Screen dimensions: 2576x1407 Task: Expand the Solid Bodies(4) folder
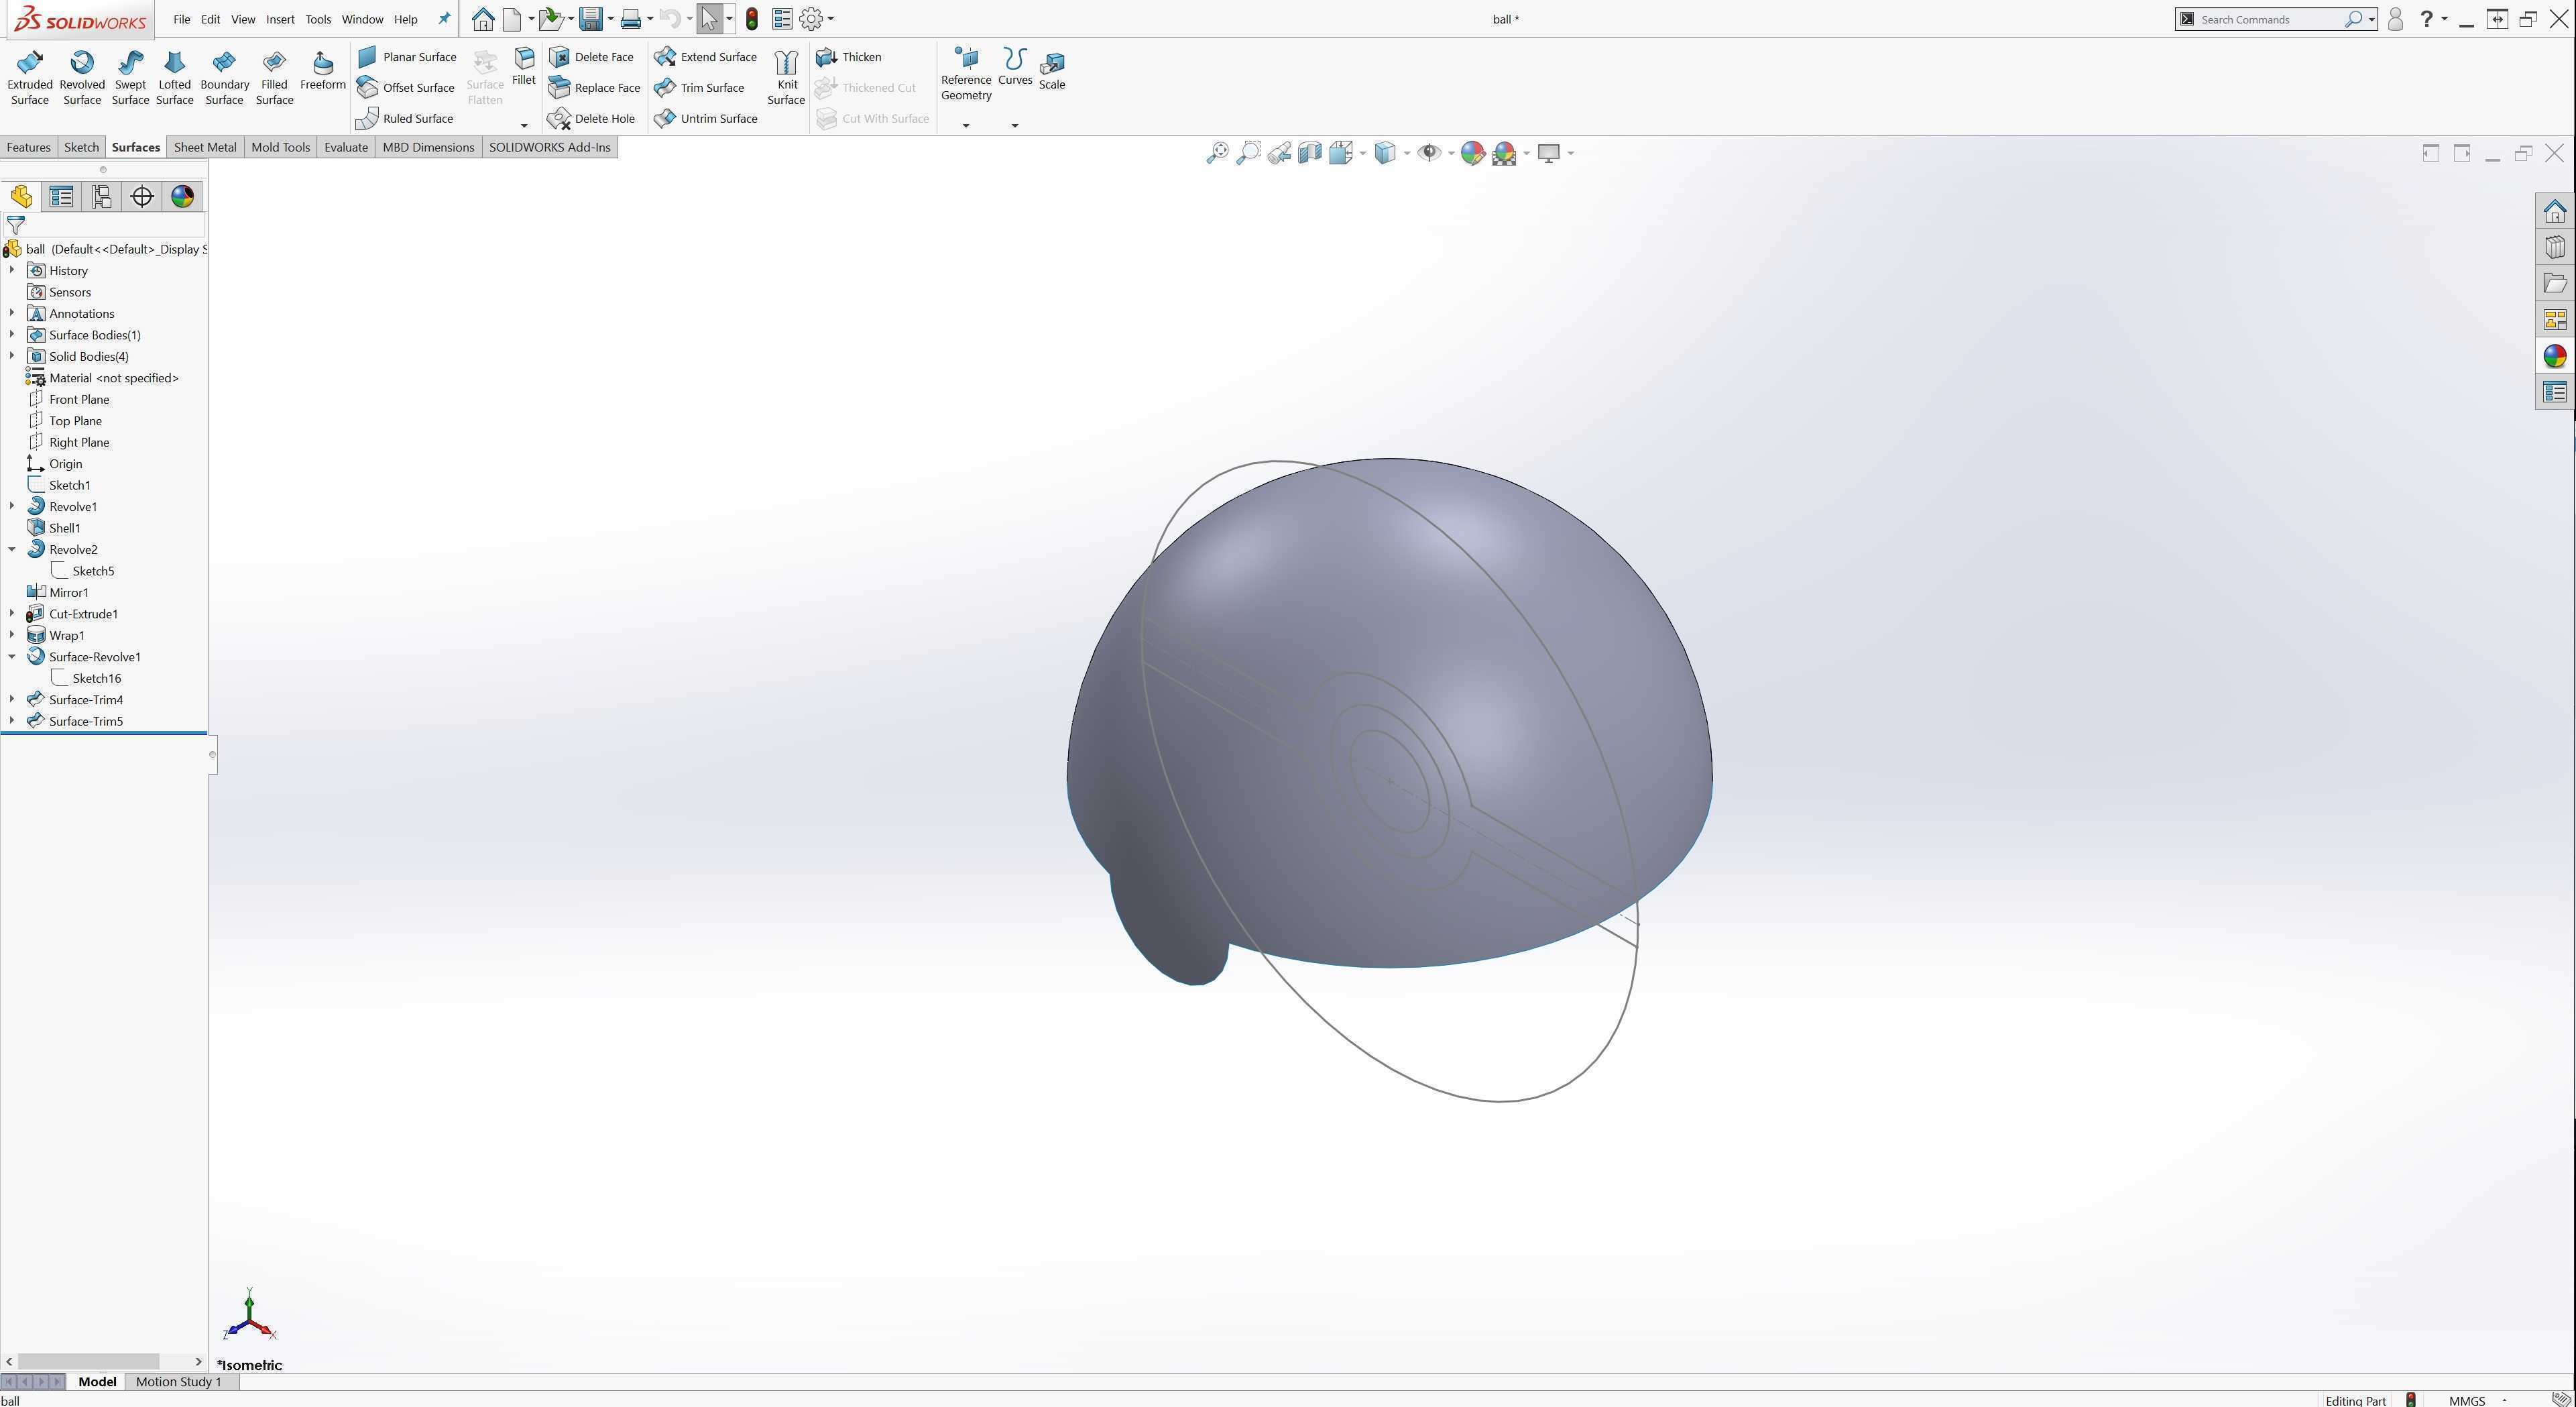pyautogui.click(x=11, y=356)
